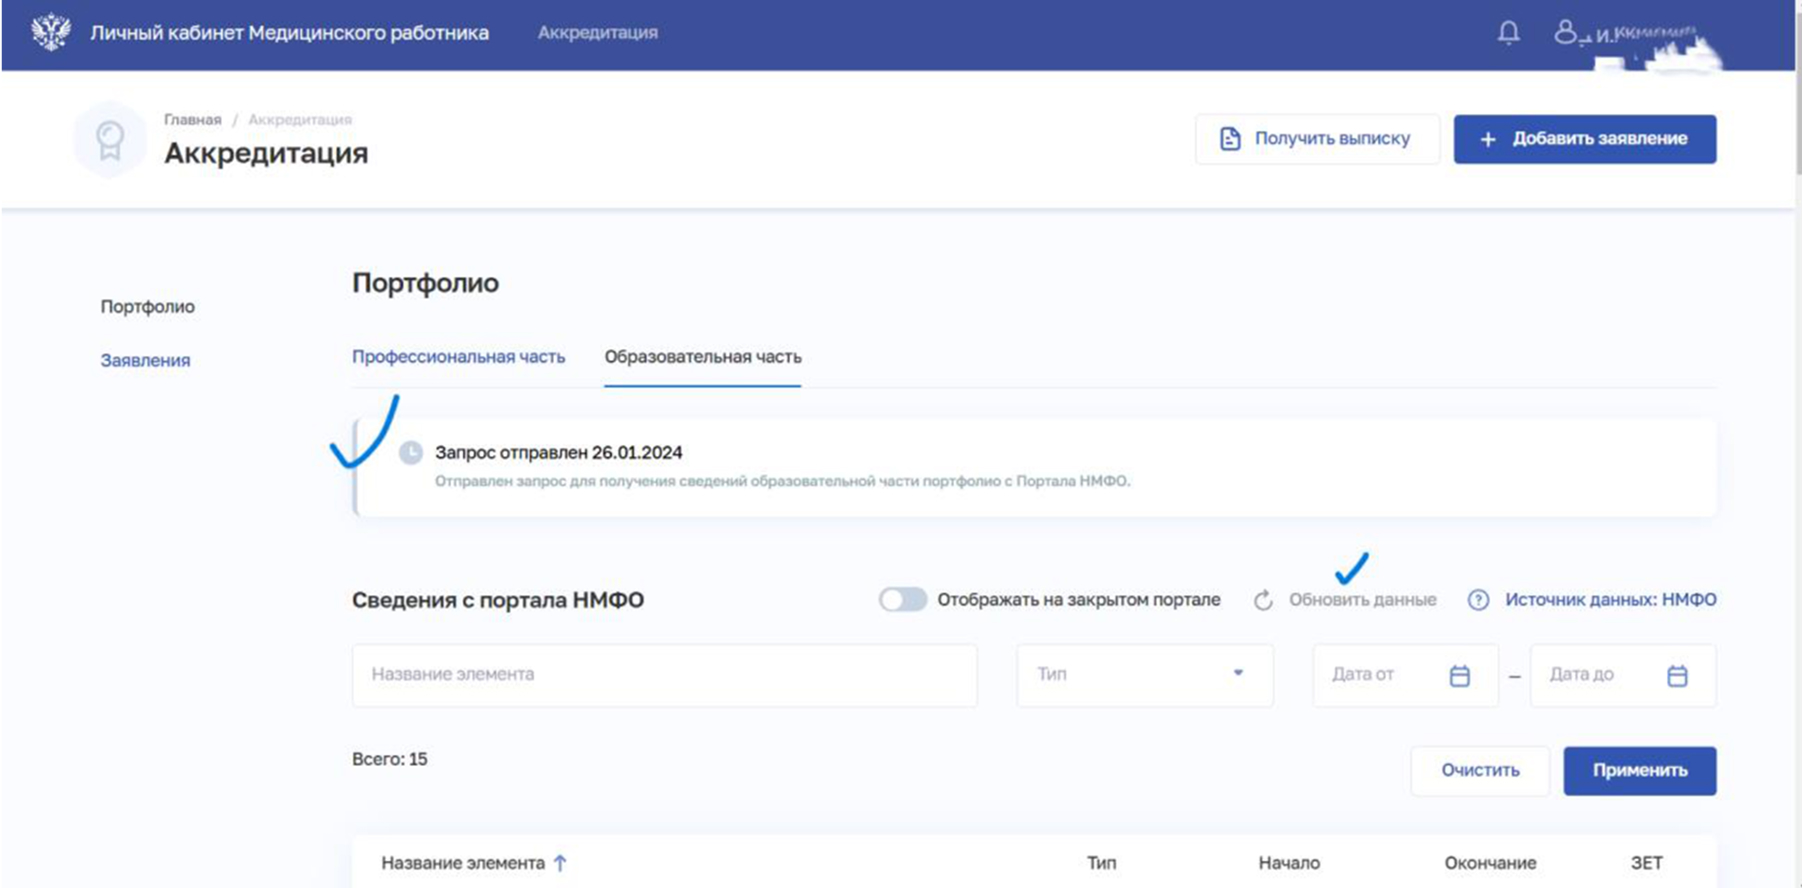Open 'Аккредитация' in the top navigation

pos(598,33)
